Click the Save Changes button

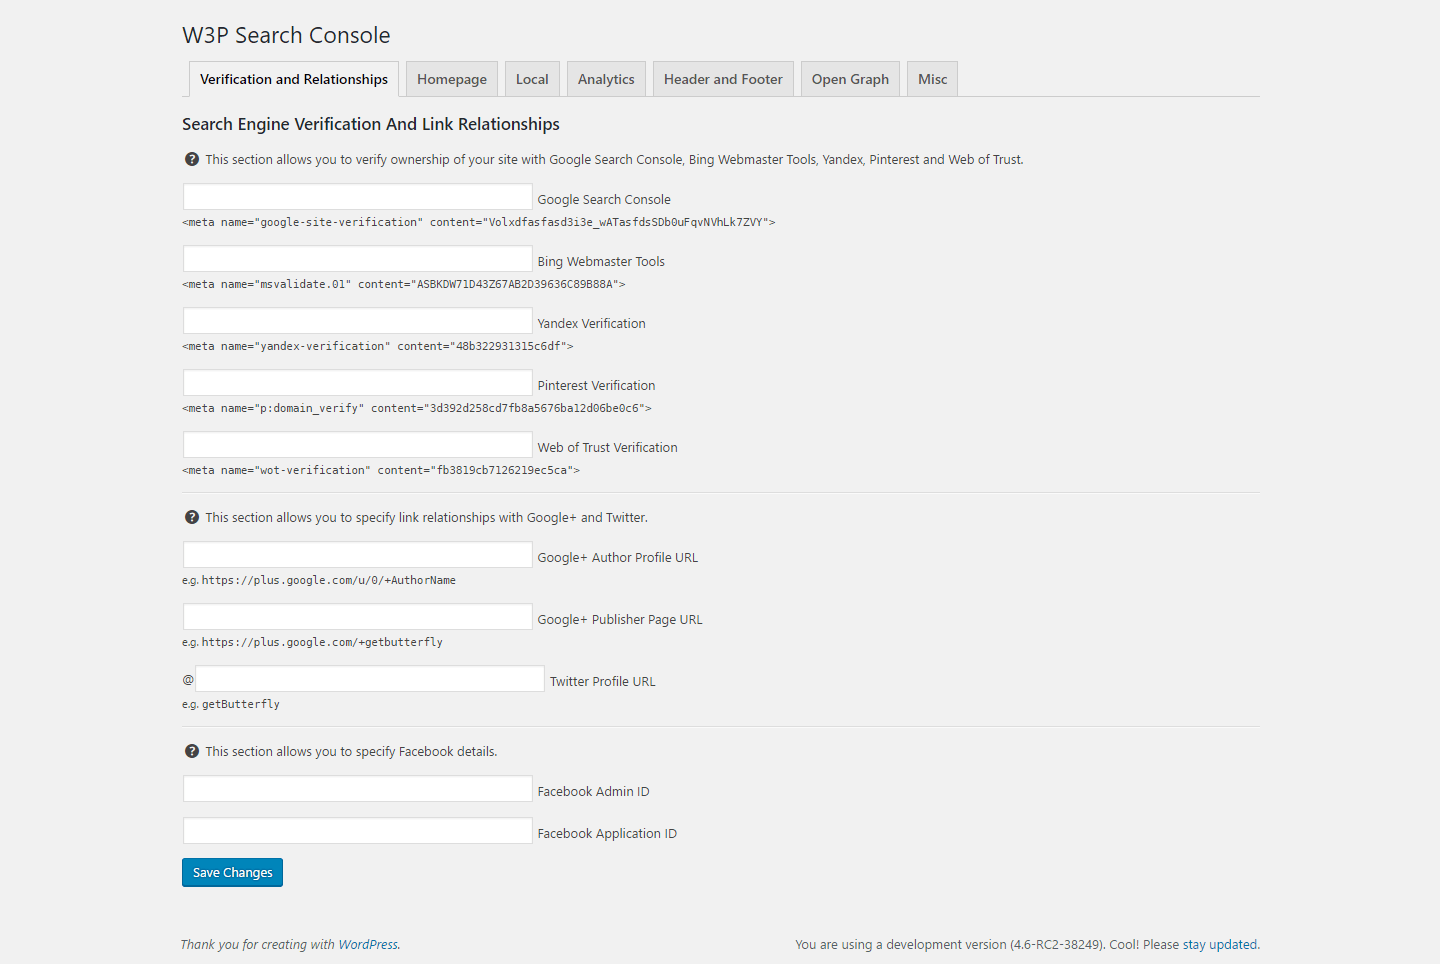pos(232,872)
